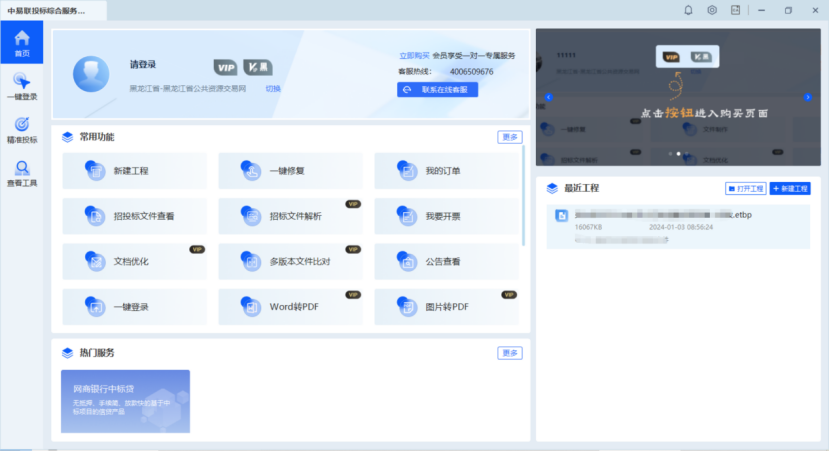Open 多版本文件比对 comparison tool
This screenshot has width=830, height=451.
[x=290, y=262]
